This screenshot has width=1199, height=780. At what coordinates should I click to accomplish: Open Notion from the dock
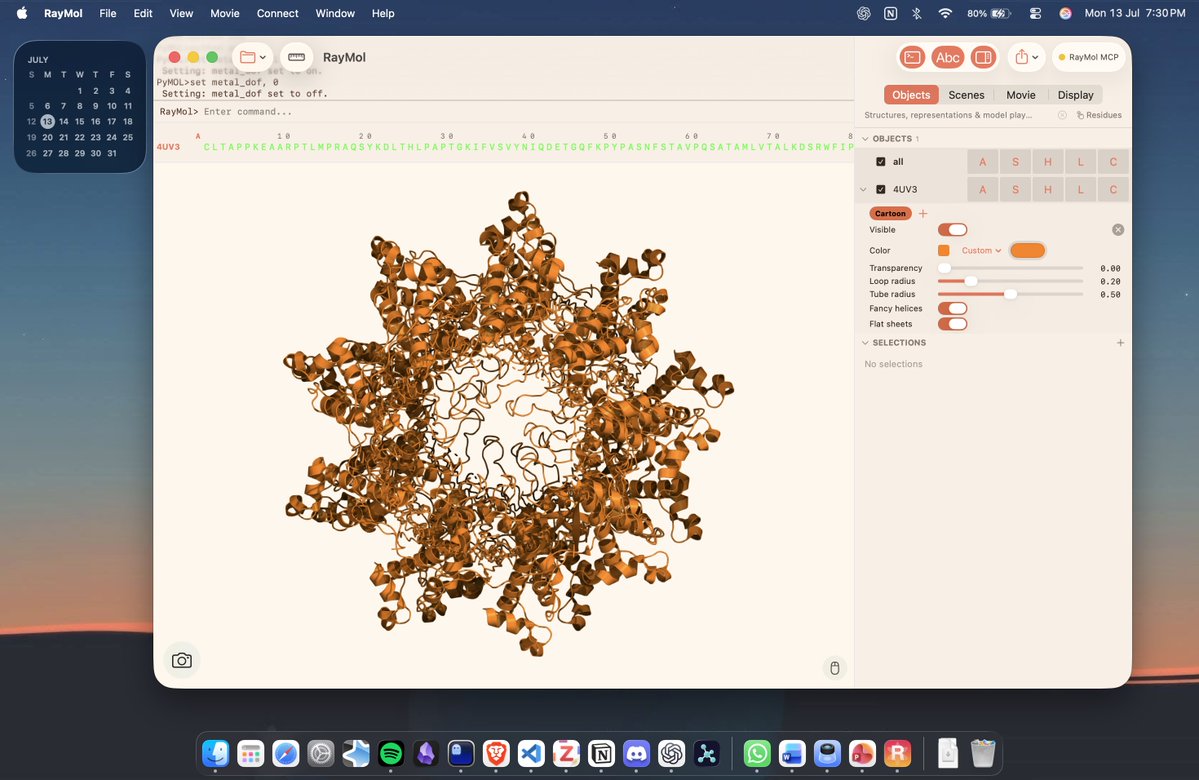tap(602, 754)
